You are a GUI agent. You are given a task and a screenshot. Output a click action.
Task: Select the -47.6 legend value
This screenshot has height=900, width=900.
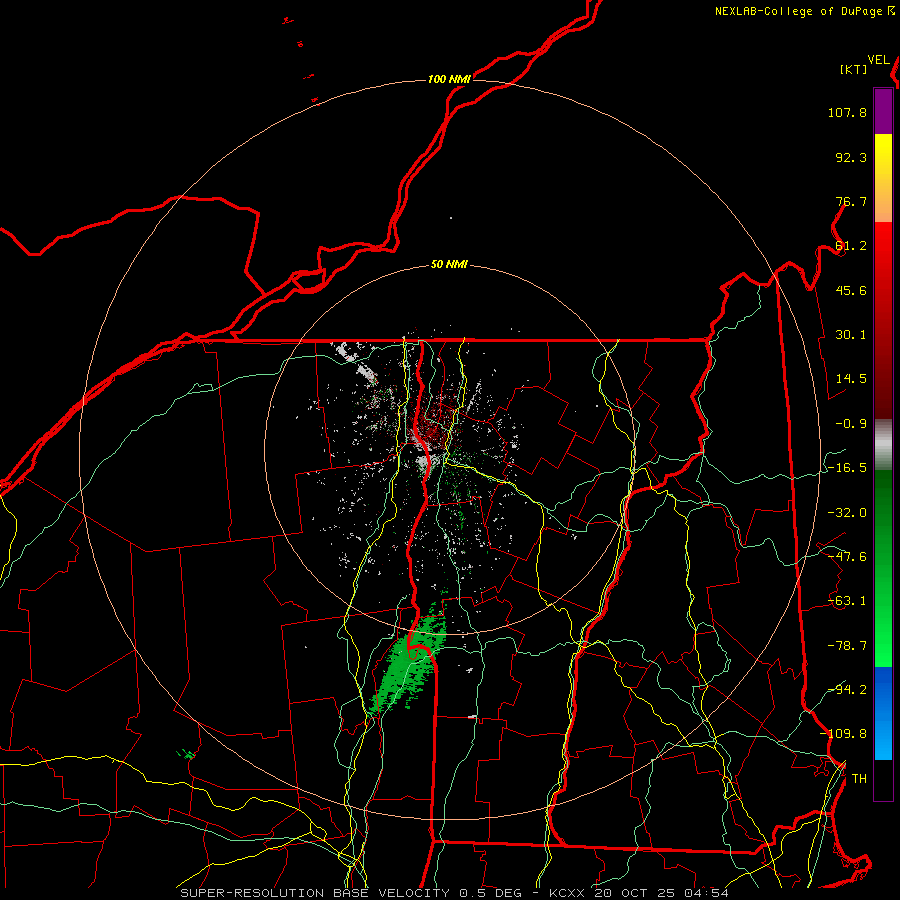point(847,557)
